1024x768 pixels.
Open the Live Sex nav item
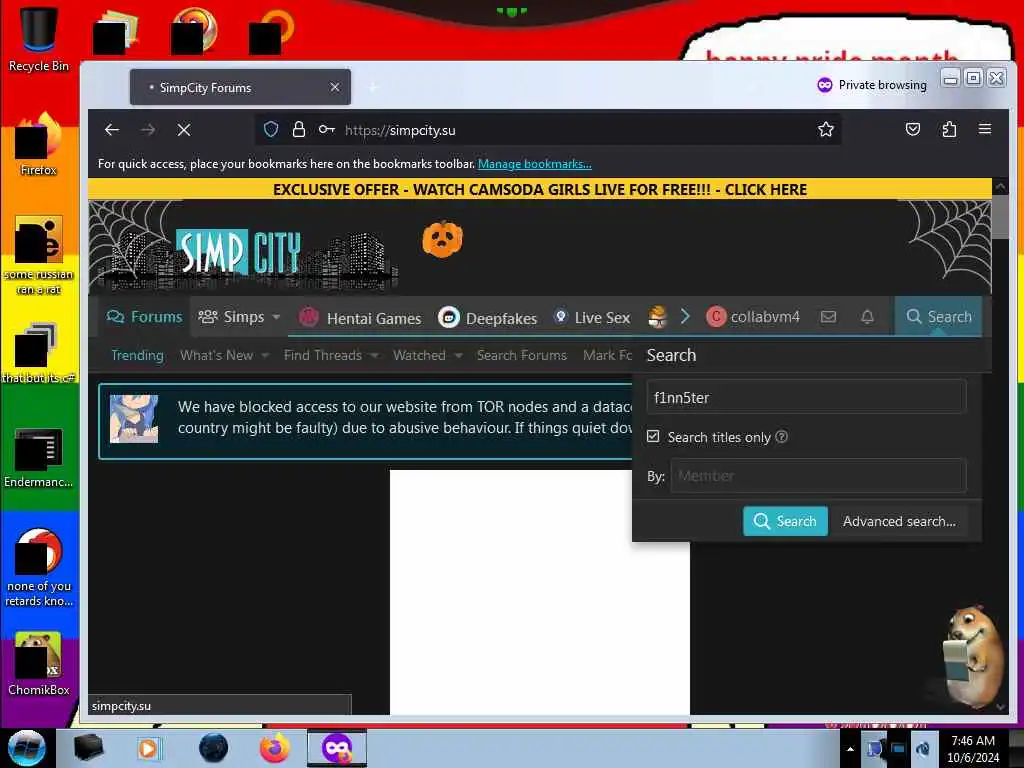(592, 318)
